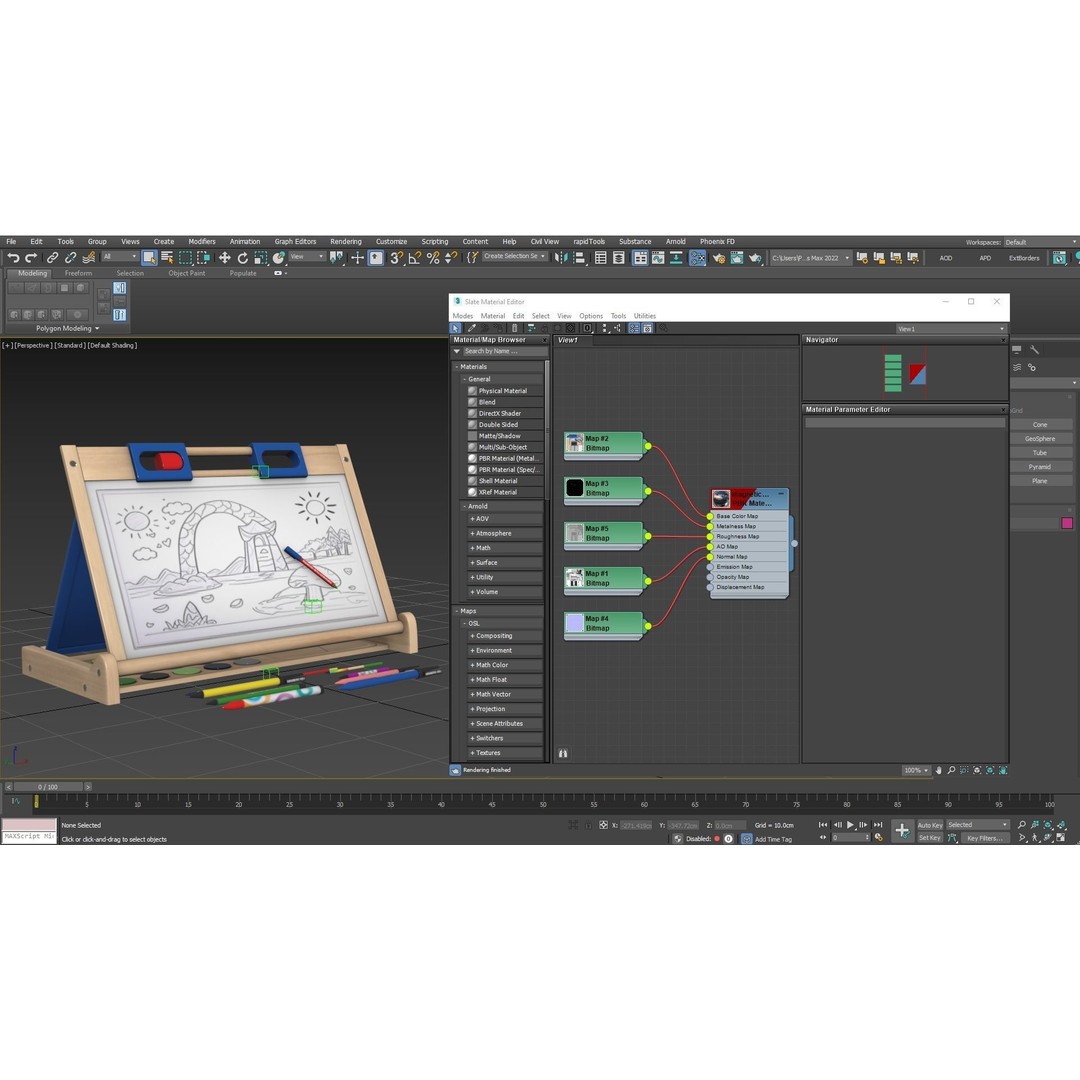Open the Curve Editor icon
1080x1080 pixels.
pyautogui.click(x=658, y=258)
